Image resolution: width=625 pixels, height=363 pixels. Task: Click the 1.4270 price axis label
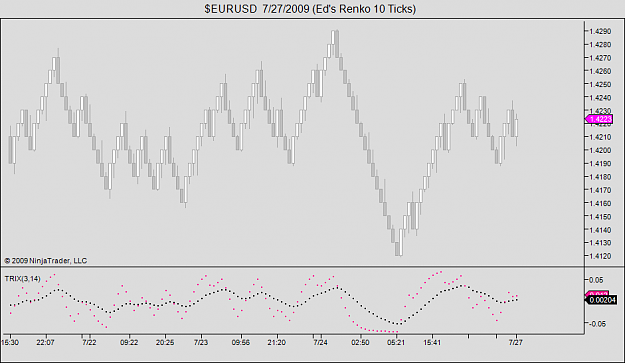pyautogui.click(x=600, y=58)
